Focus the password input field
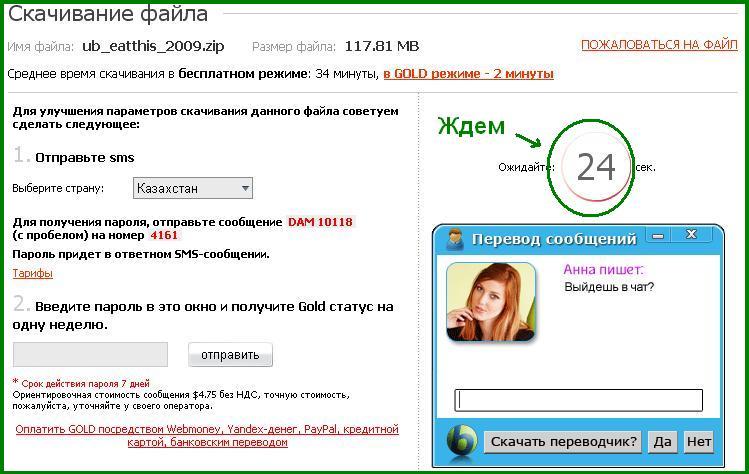The image size is (749, 474). tap(90, 354)
